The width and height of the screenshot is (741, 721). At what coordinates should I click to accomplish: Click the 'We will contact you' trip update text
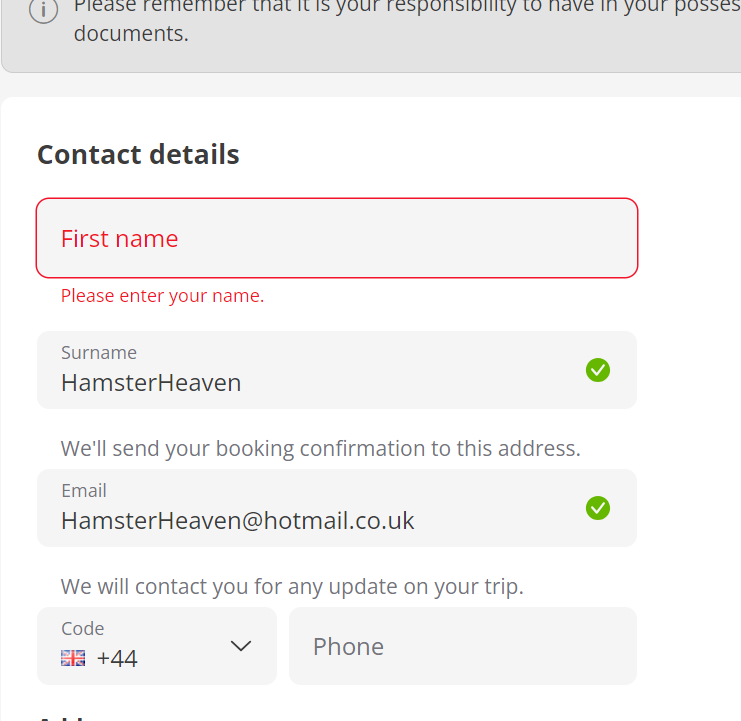292,586
